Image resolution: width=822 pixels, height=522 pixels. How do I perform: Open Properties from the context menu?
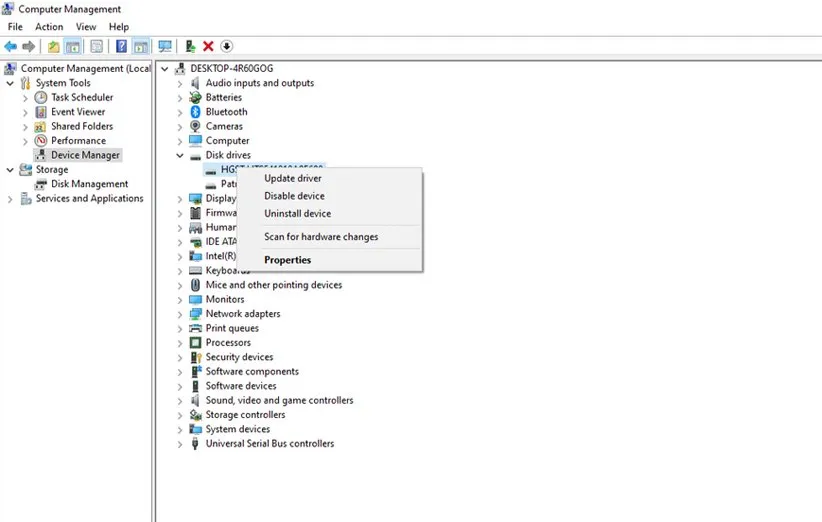tap(287, 260)
